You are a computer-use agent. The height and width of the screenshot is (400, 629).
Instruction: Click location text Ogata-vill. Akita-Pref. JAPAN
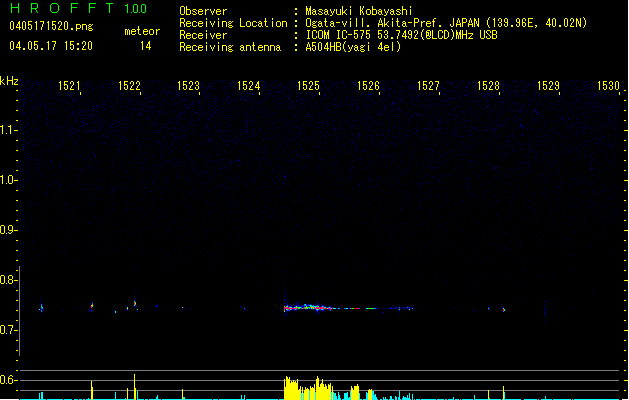[394, 23]
